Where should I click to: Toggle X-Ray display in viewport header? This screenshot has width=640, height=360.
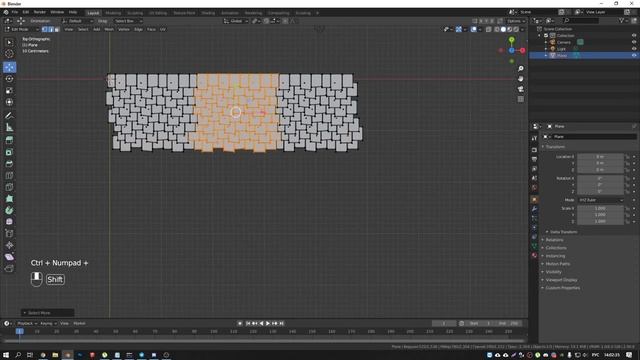[489, 29]
